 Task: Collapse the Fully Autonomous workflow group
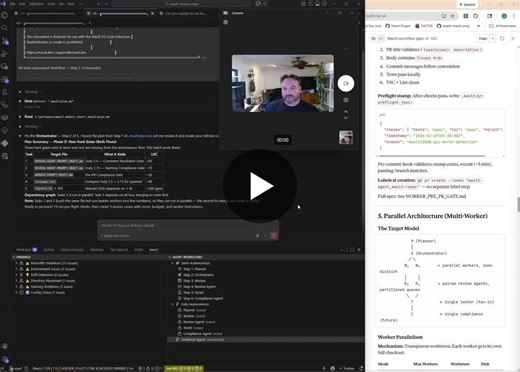173,304
